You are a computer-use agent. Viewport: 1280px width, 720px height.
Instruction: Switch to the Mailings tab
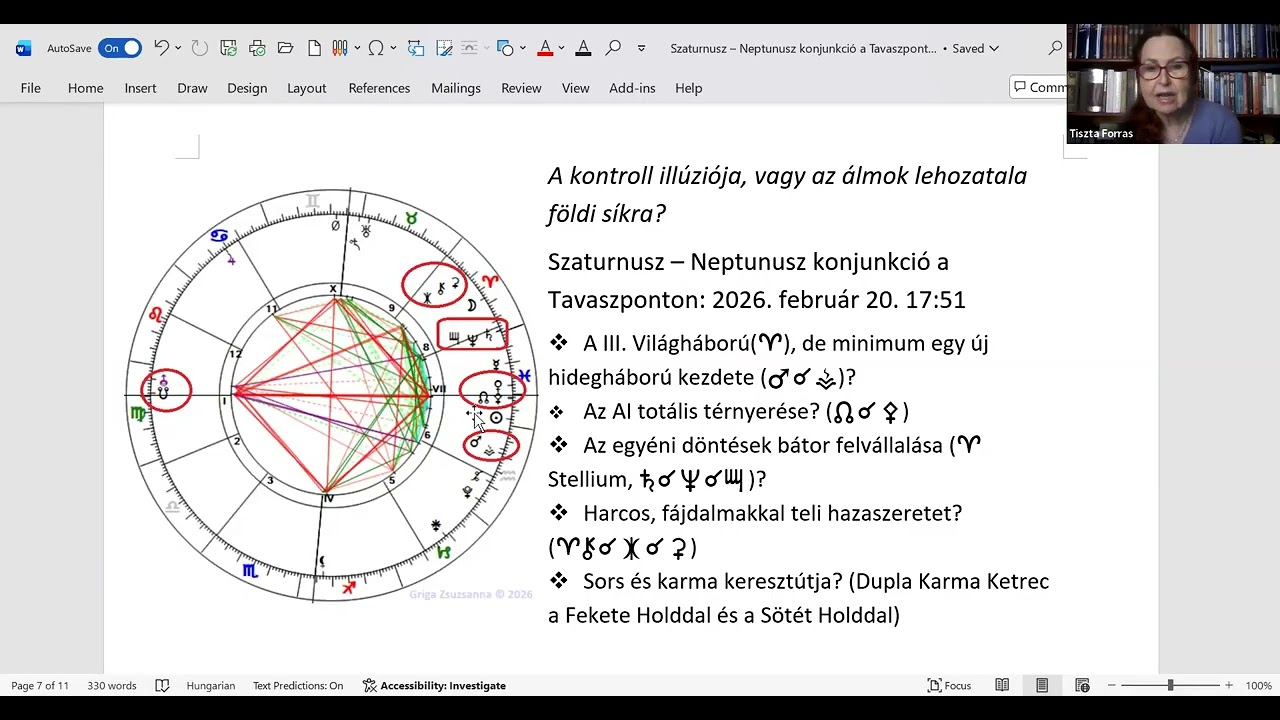(456, 88)
